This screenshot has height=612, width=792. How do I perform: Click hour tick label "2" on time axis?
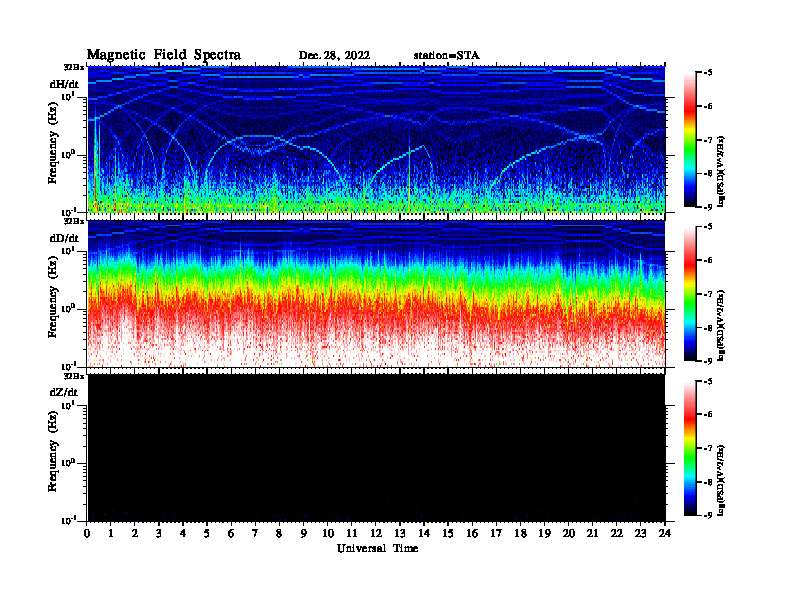(135, 533)
